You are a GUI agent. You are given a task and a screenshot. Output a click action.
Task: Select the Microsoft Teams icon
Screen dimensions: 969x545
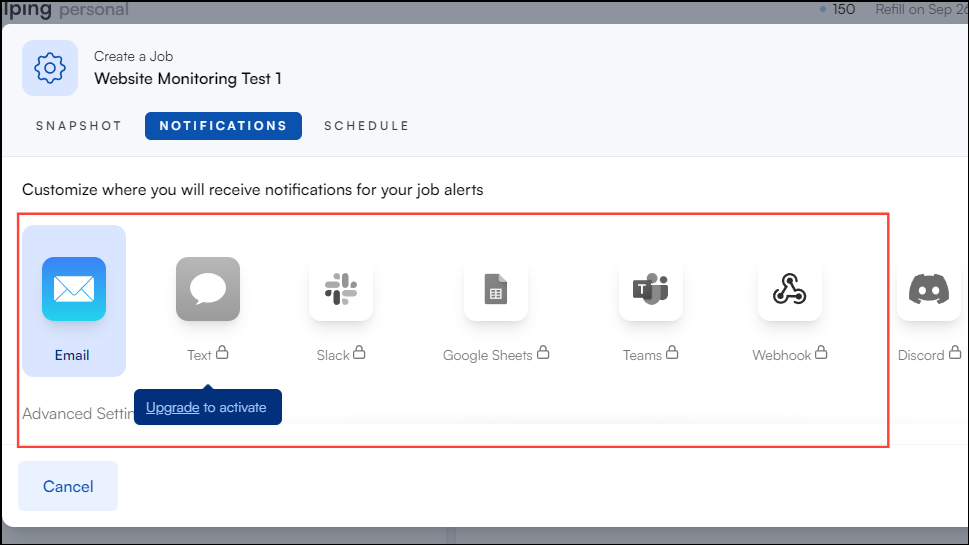[x=651, y=289]
